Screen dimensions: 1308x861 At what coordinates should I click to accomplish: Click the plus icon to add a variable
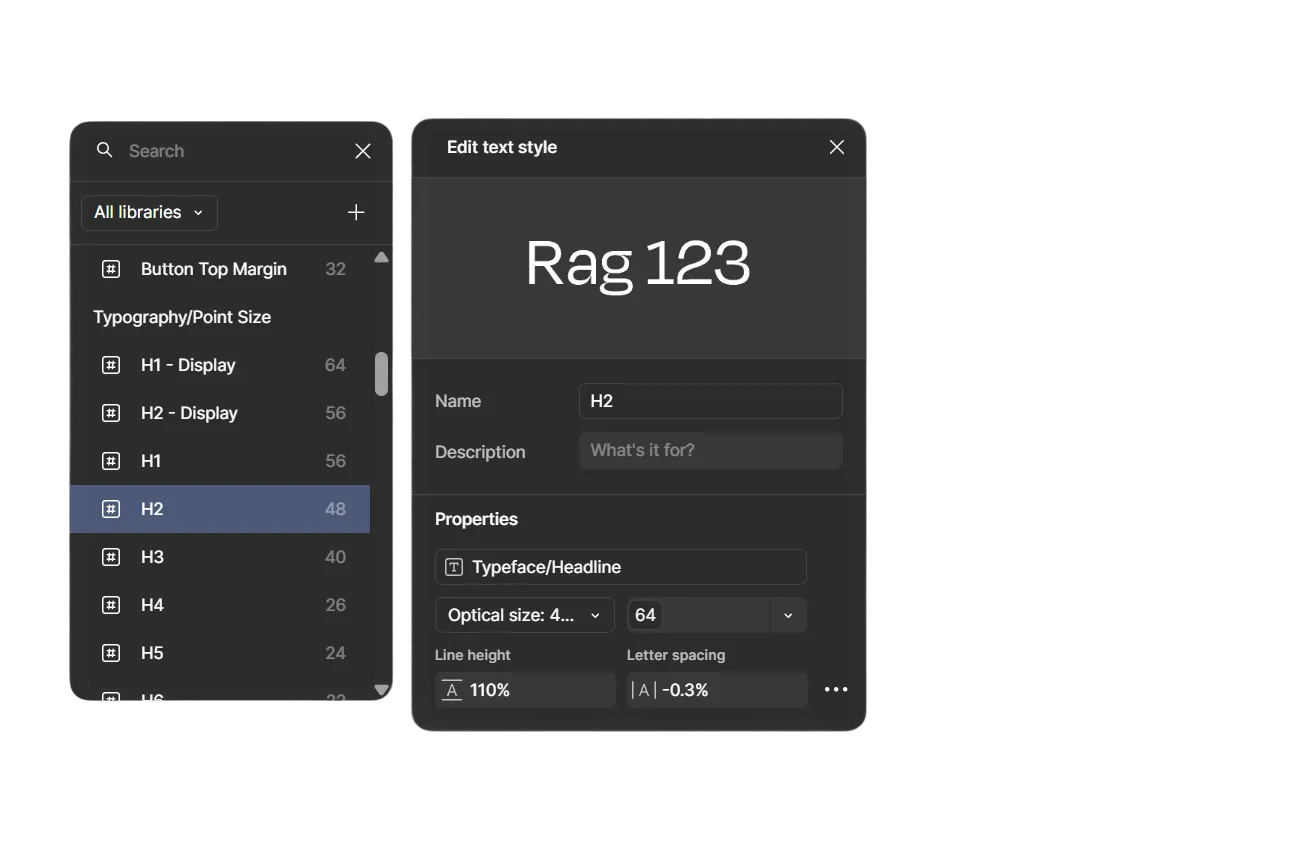[356, 212]
